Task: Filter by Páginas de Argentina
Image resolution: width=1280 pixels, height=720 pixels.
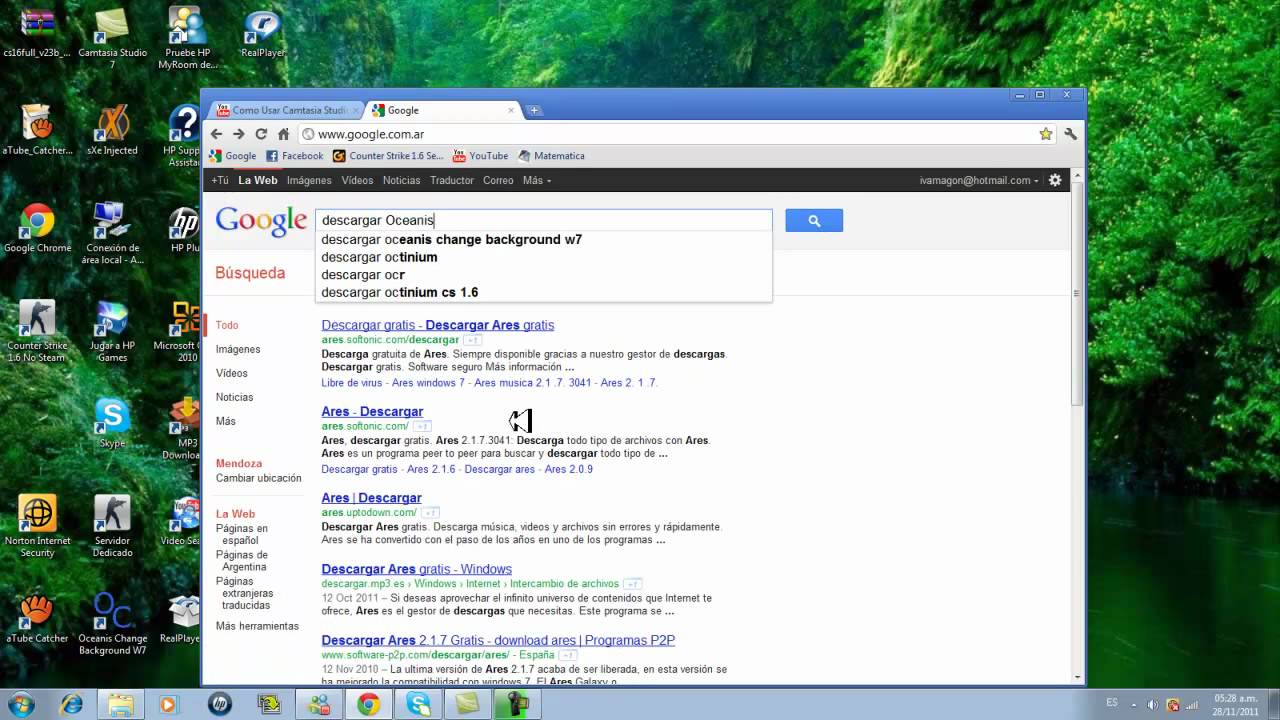Action: (x=242, y=561)
